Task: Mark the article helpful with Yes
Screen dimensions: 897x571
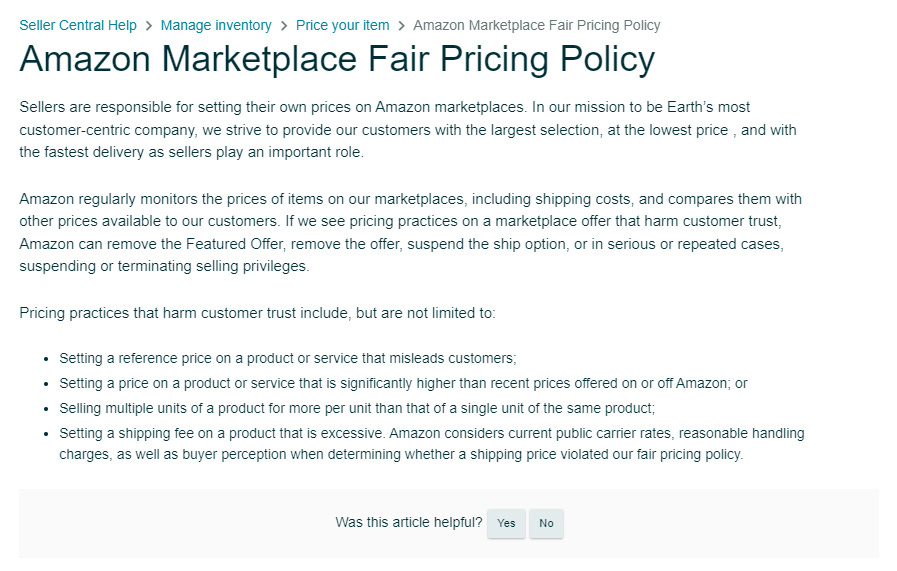Action: pos(506,523)
